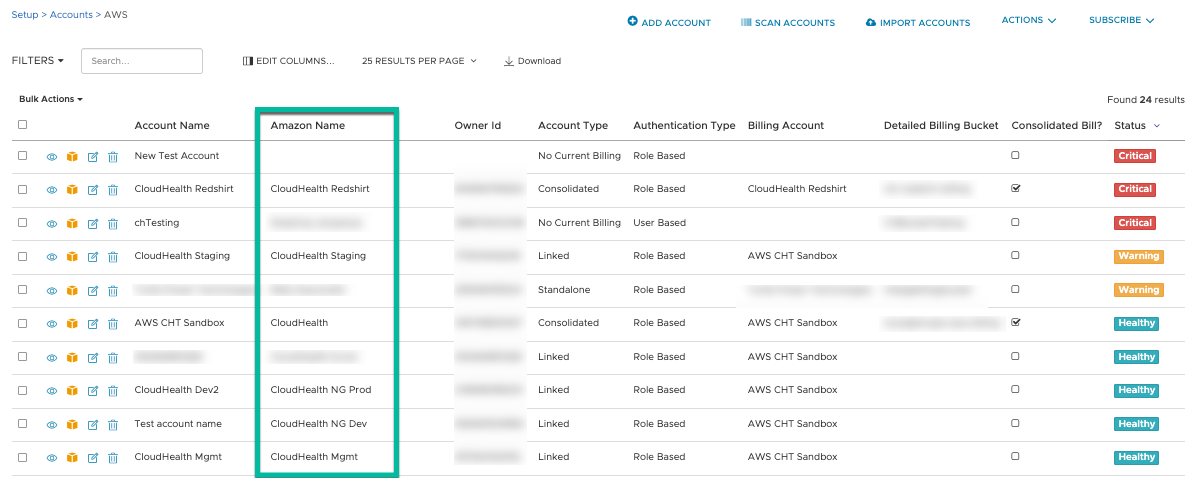The width and height of the screenshot is (1191, 478).
Task: Tick the chTesting row selection checkbox
Action: pos(22,222)
